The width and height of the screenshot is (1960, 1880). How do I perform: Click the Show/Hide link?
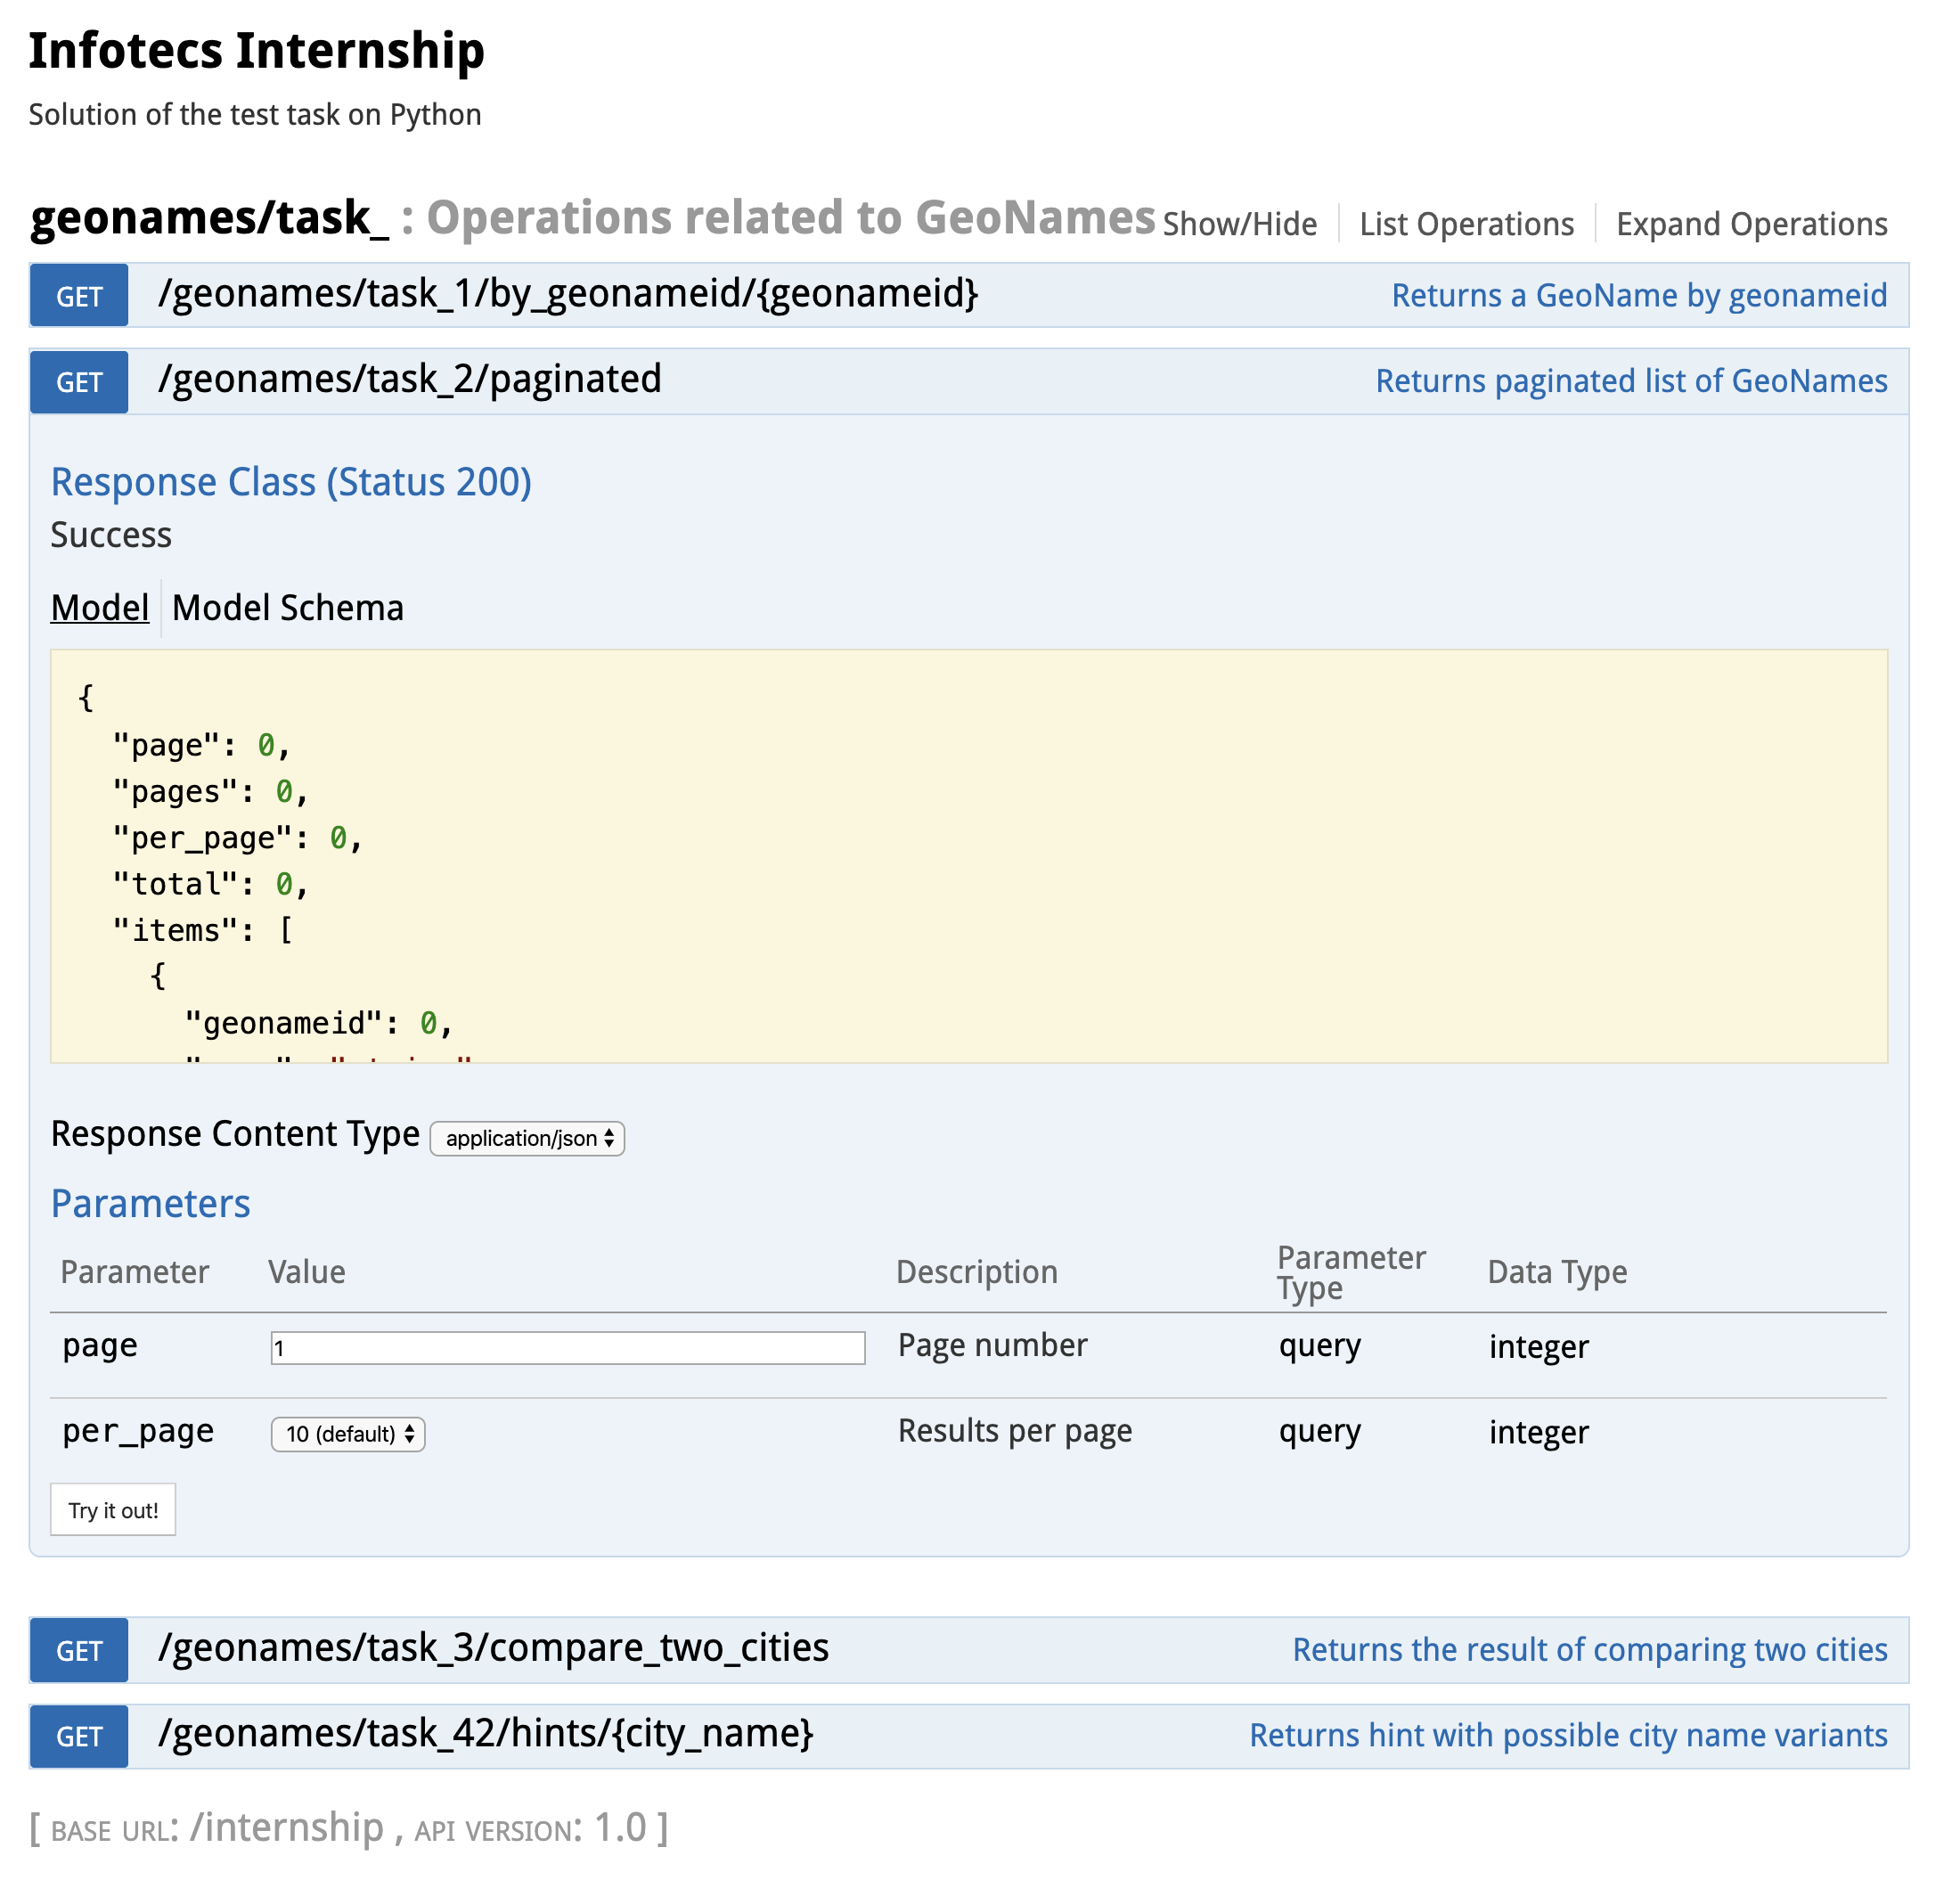[1240, 224]
